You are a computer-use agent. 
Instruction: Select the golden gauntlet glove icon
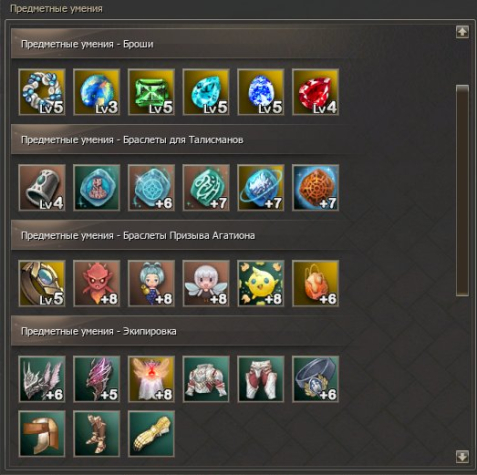pyautogui.click(x=151, y=434)
